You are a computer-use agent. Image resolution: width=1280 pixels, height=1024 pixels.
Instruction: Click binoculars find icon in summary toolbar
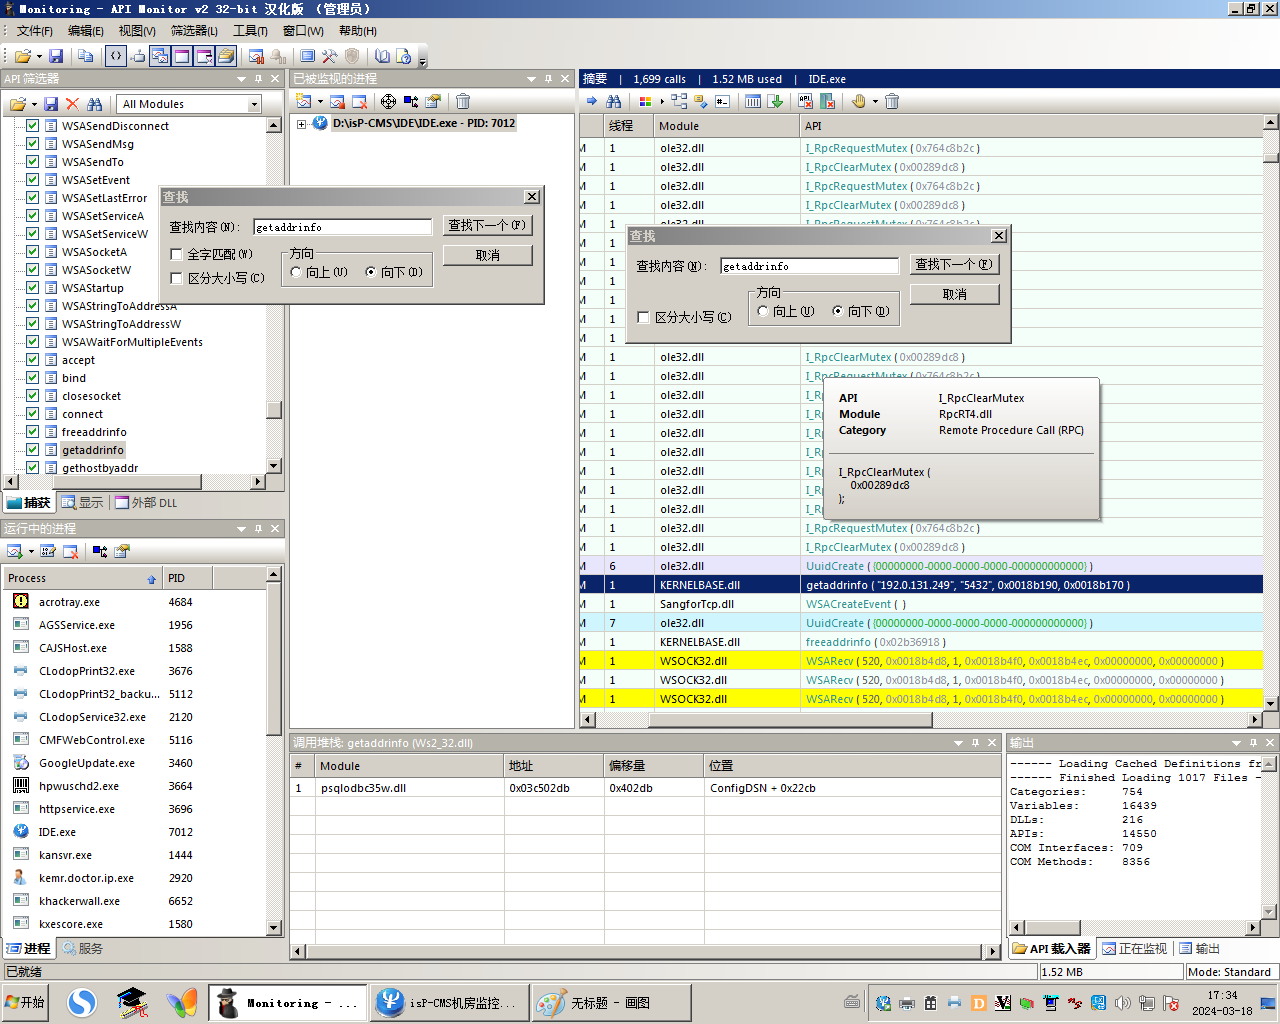(614, 101)
